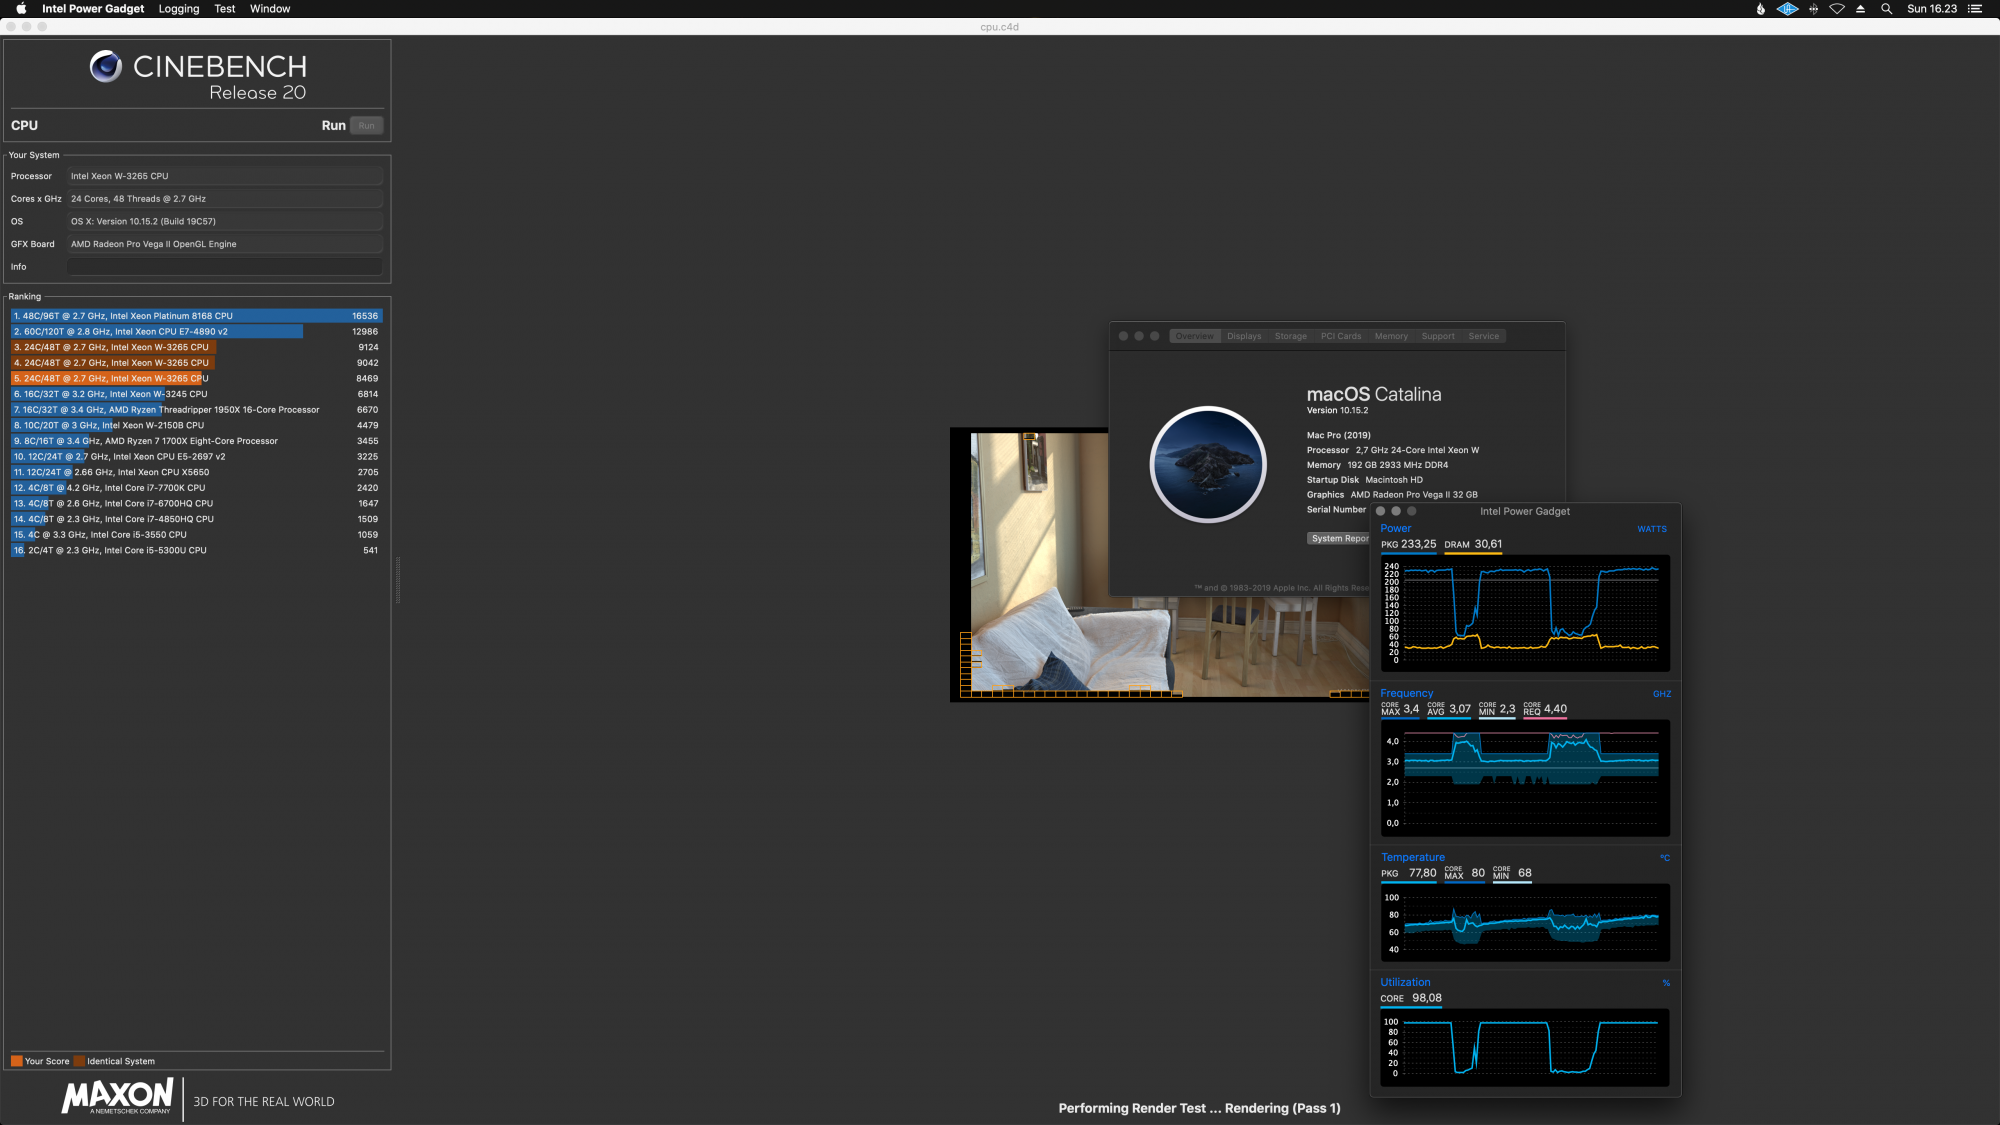Select ranking row Xeon CPU E5-2697 v2

[196, 457]
